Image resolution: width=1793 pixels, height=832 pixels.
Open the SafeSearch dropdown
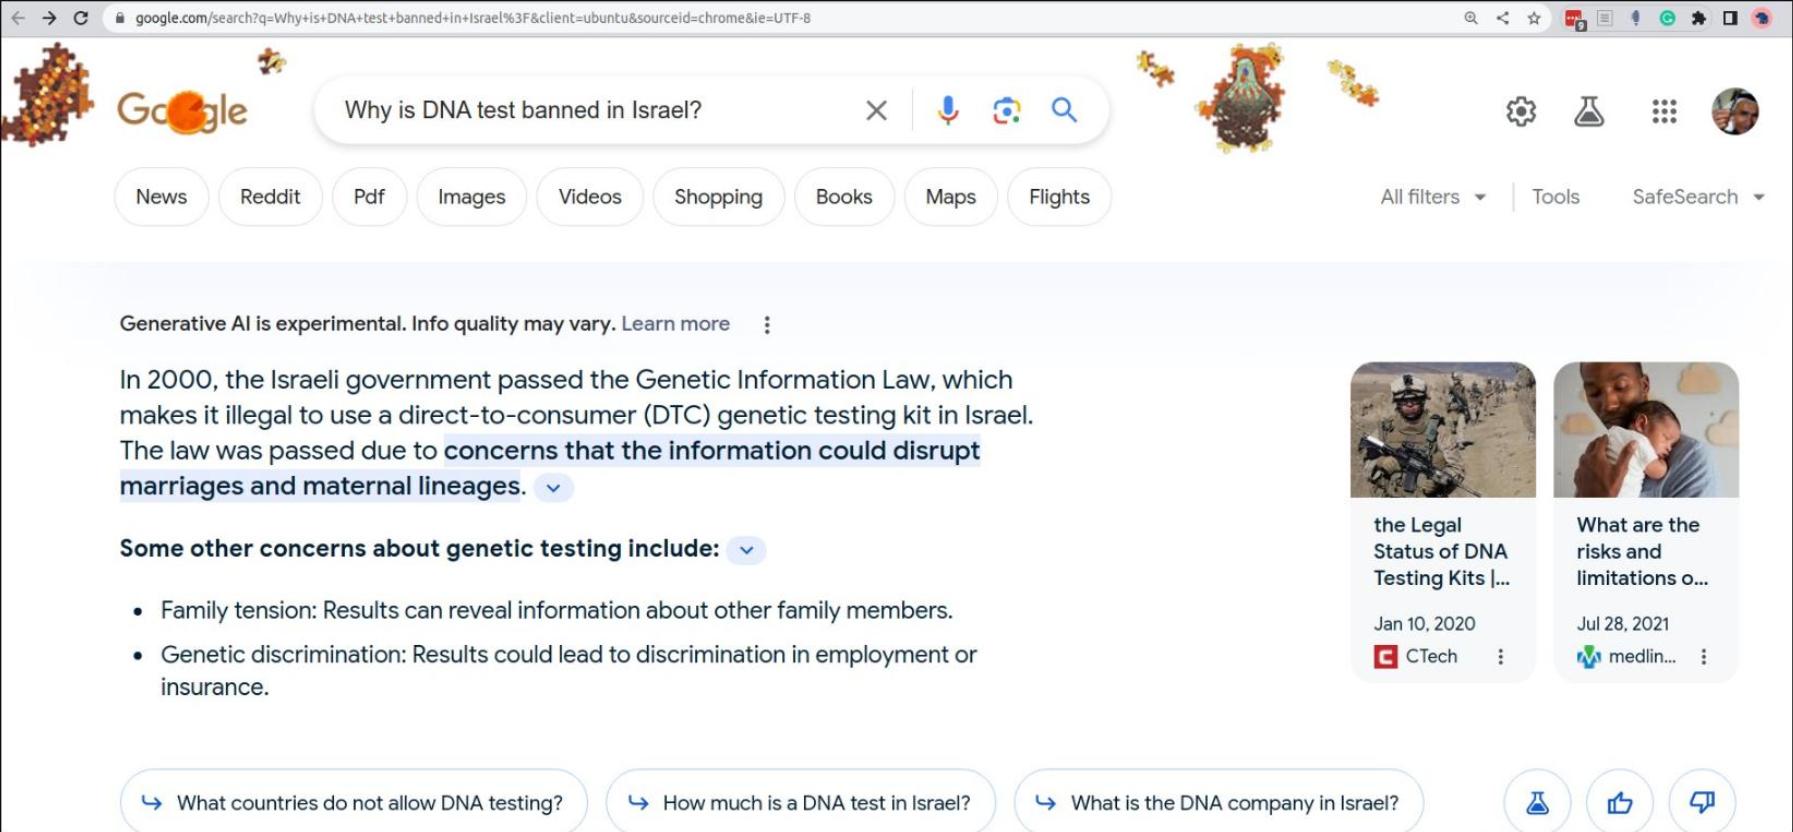click(x=1697, y=197)
